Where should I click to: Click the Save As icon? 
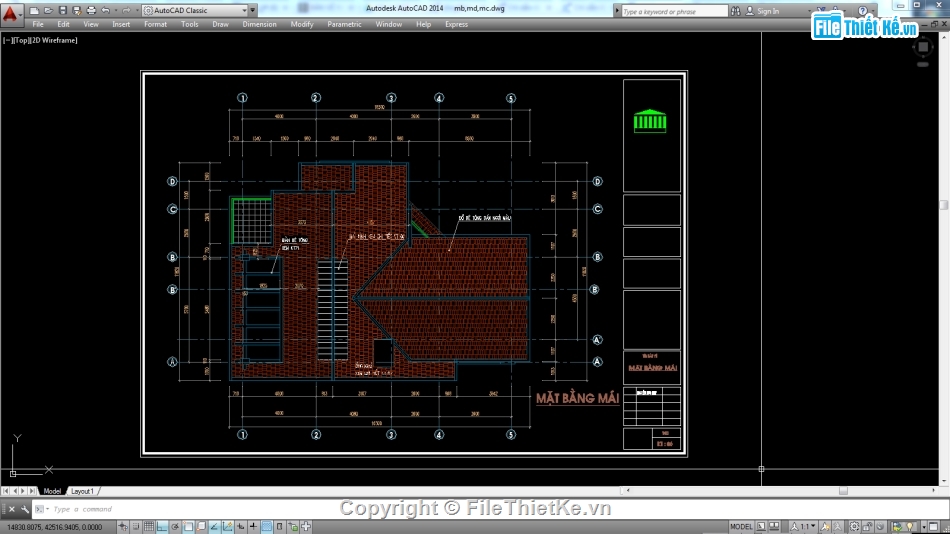tap(76, 10)
